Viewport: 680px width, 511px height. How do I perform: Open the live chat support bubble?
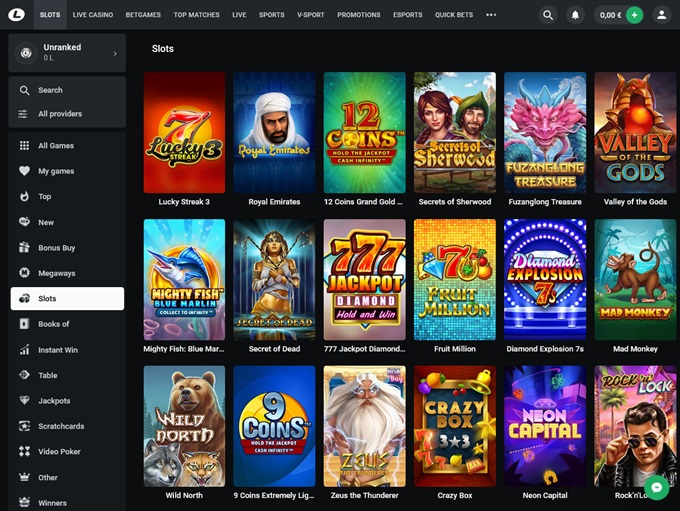(x=656, y=487)
